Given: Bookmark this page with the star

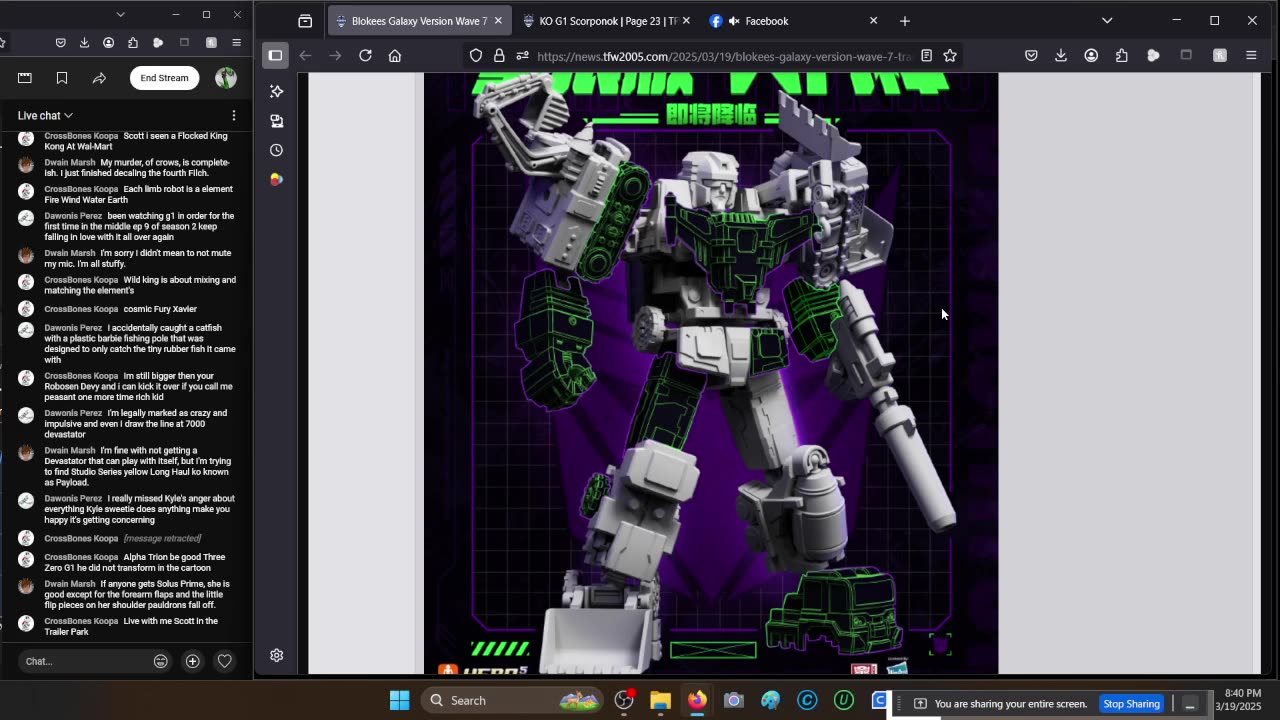Looking at the screenshot, I should [950, 56].
